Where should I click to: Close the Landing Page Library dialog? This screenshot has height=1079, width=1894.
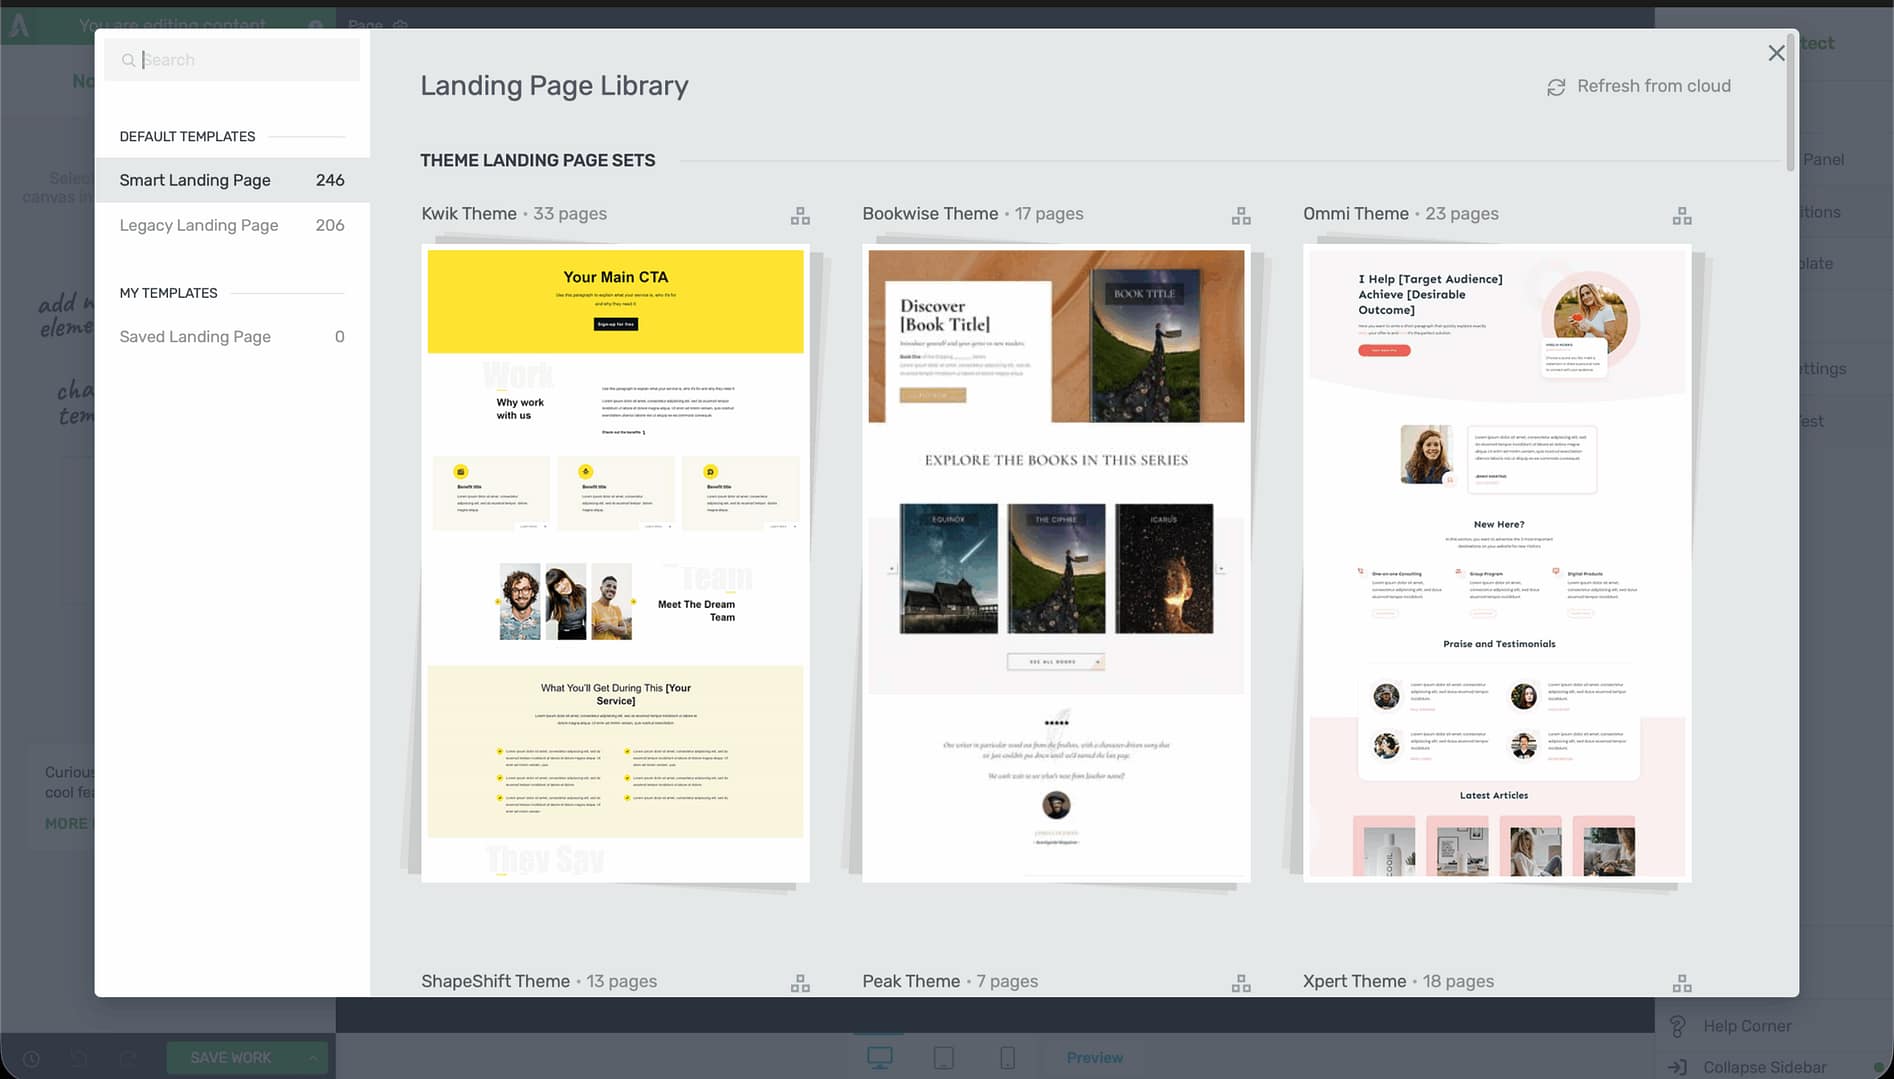click(x=1776, y=53)
